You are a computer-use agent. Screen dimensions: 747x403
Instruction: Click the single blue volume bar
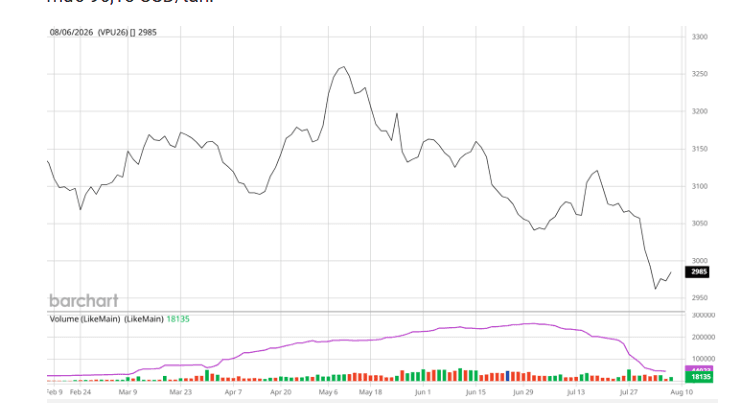(x=508, y=376)
